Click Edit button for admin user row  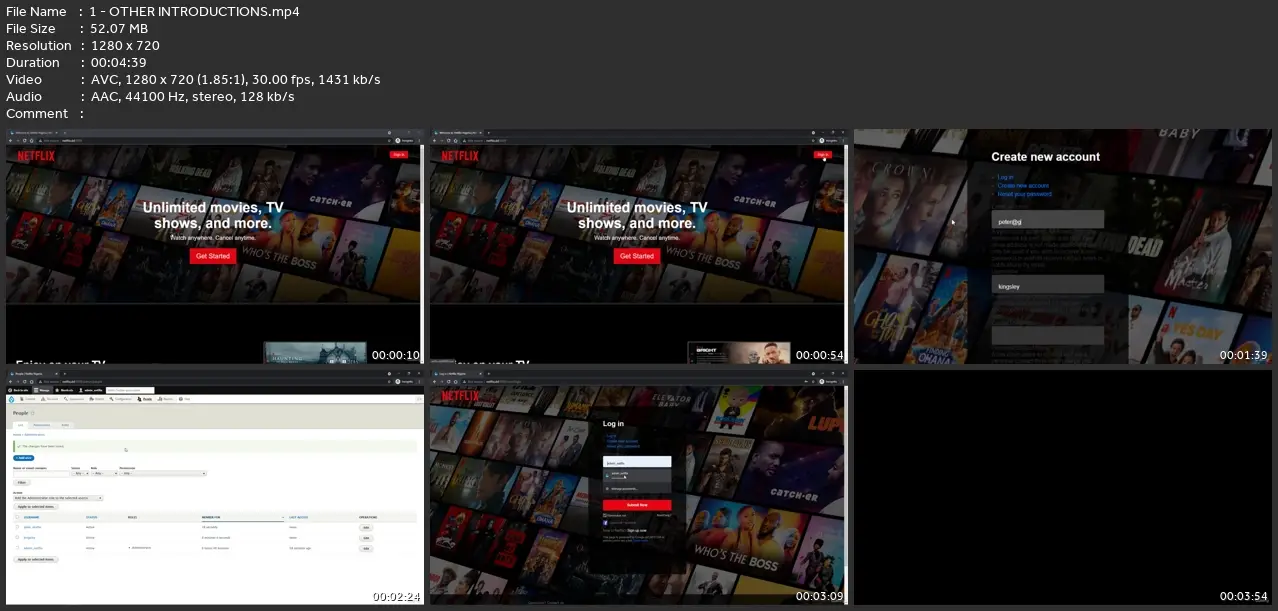366,549
